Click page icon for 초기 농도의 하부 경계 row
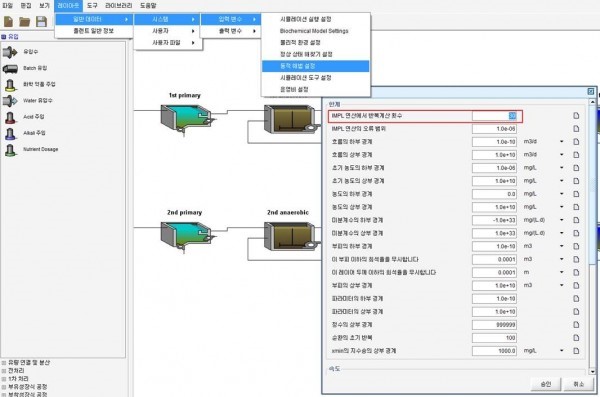Viewport: 600px width, 397px height. coord(576,168)
